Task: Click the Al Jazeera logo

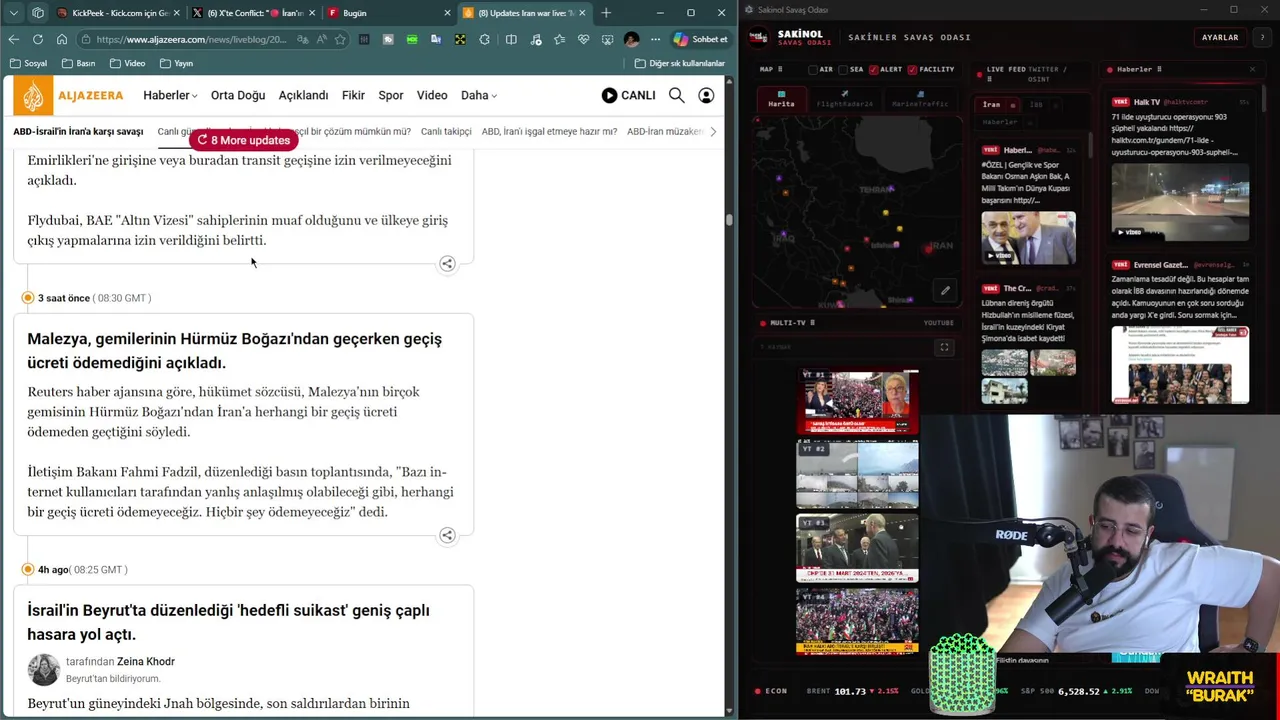Action: [x=69, y=95]
